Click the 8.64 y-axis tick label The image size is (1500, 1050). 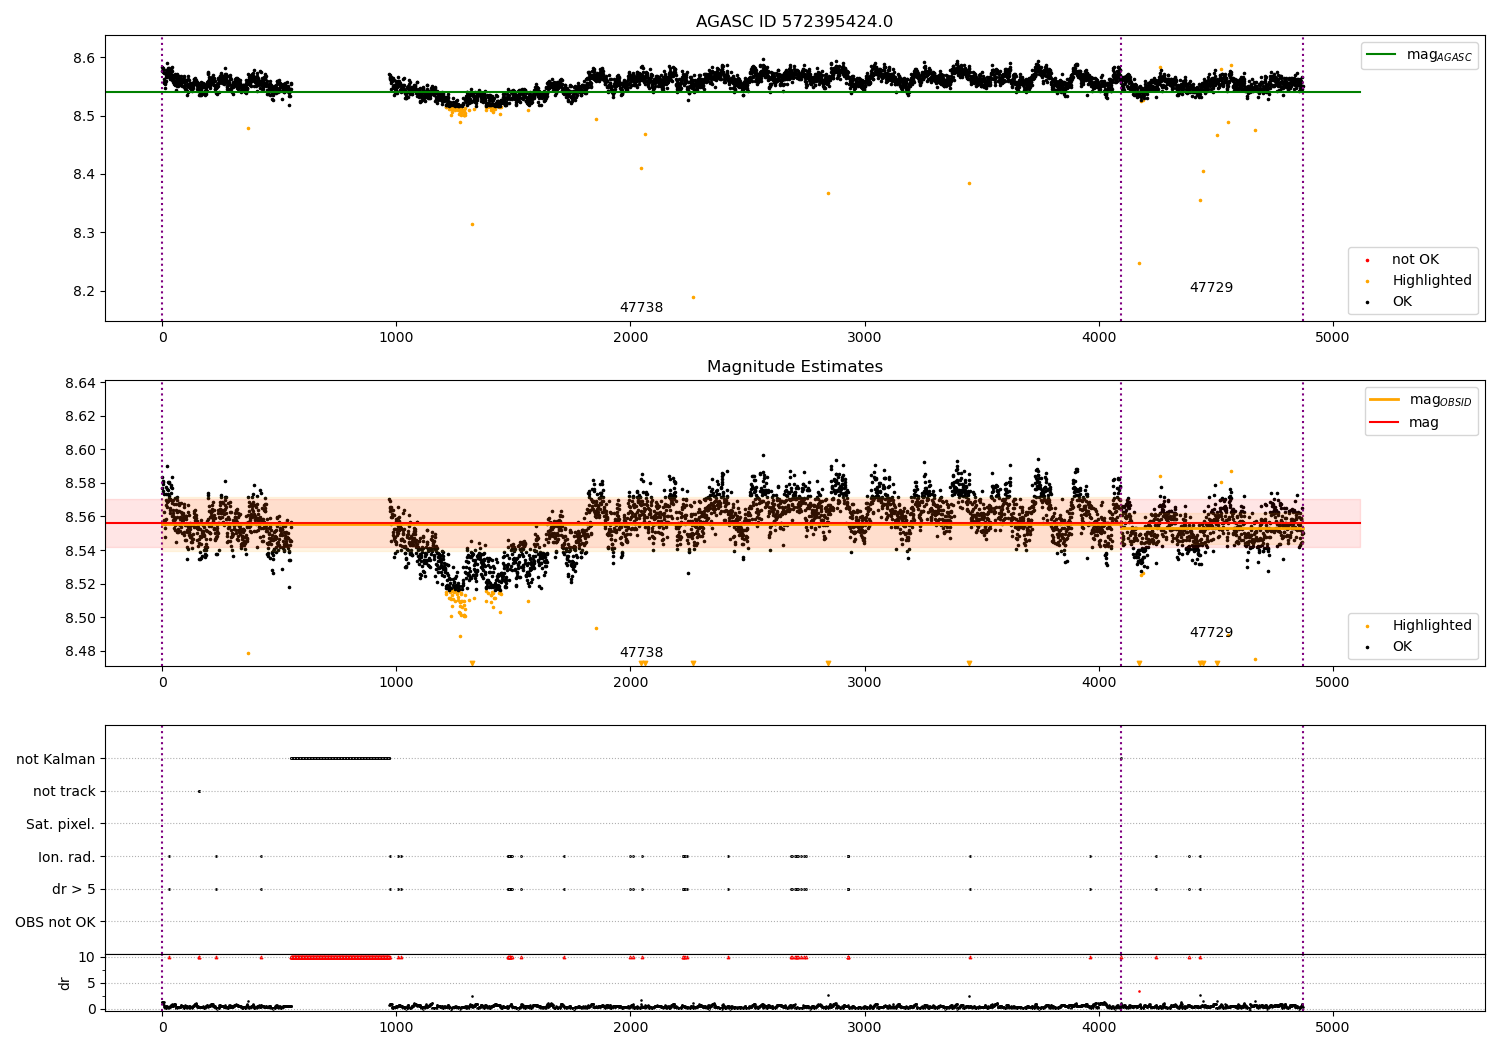[80, 383]
